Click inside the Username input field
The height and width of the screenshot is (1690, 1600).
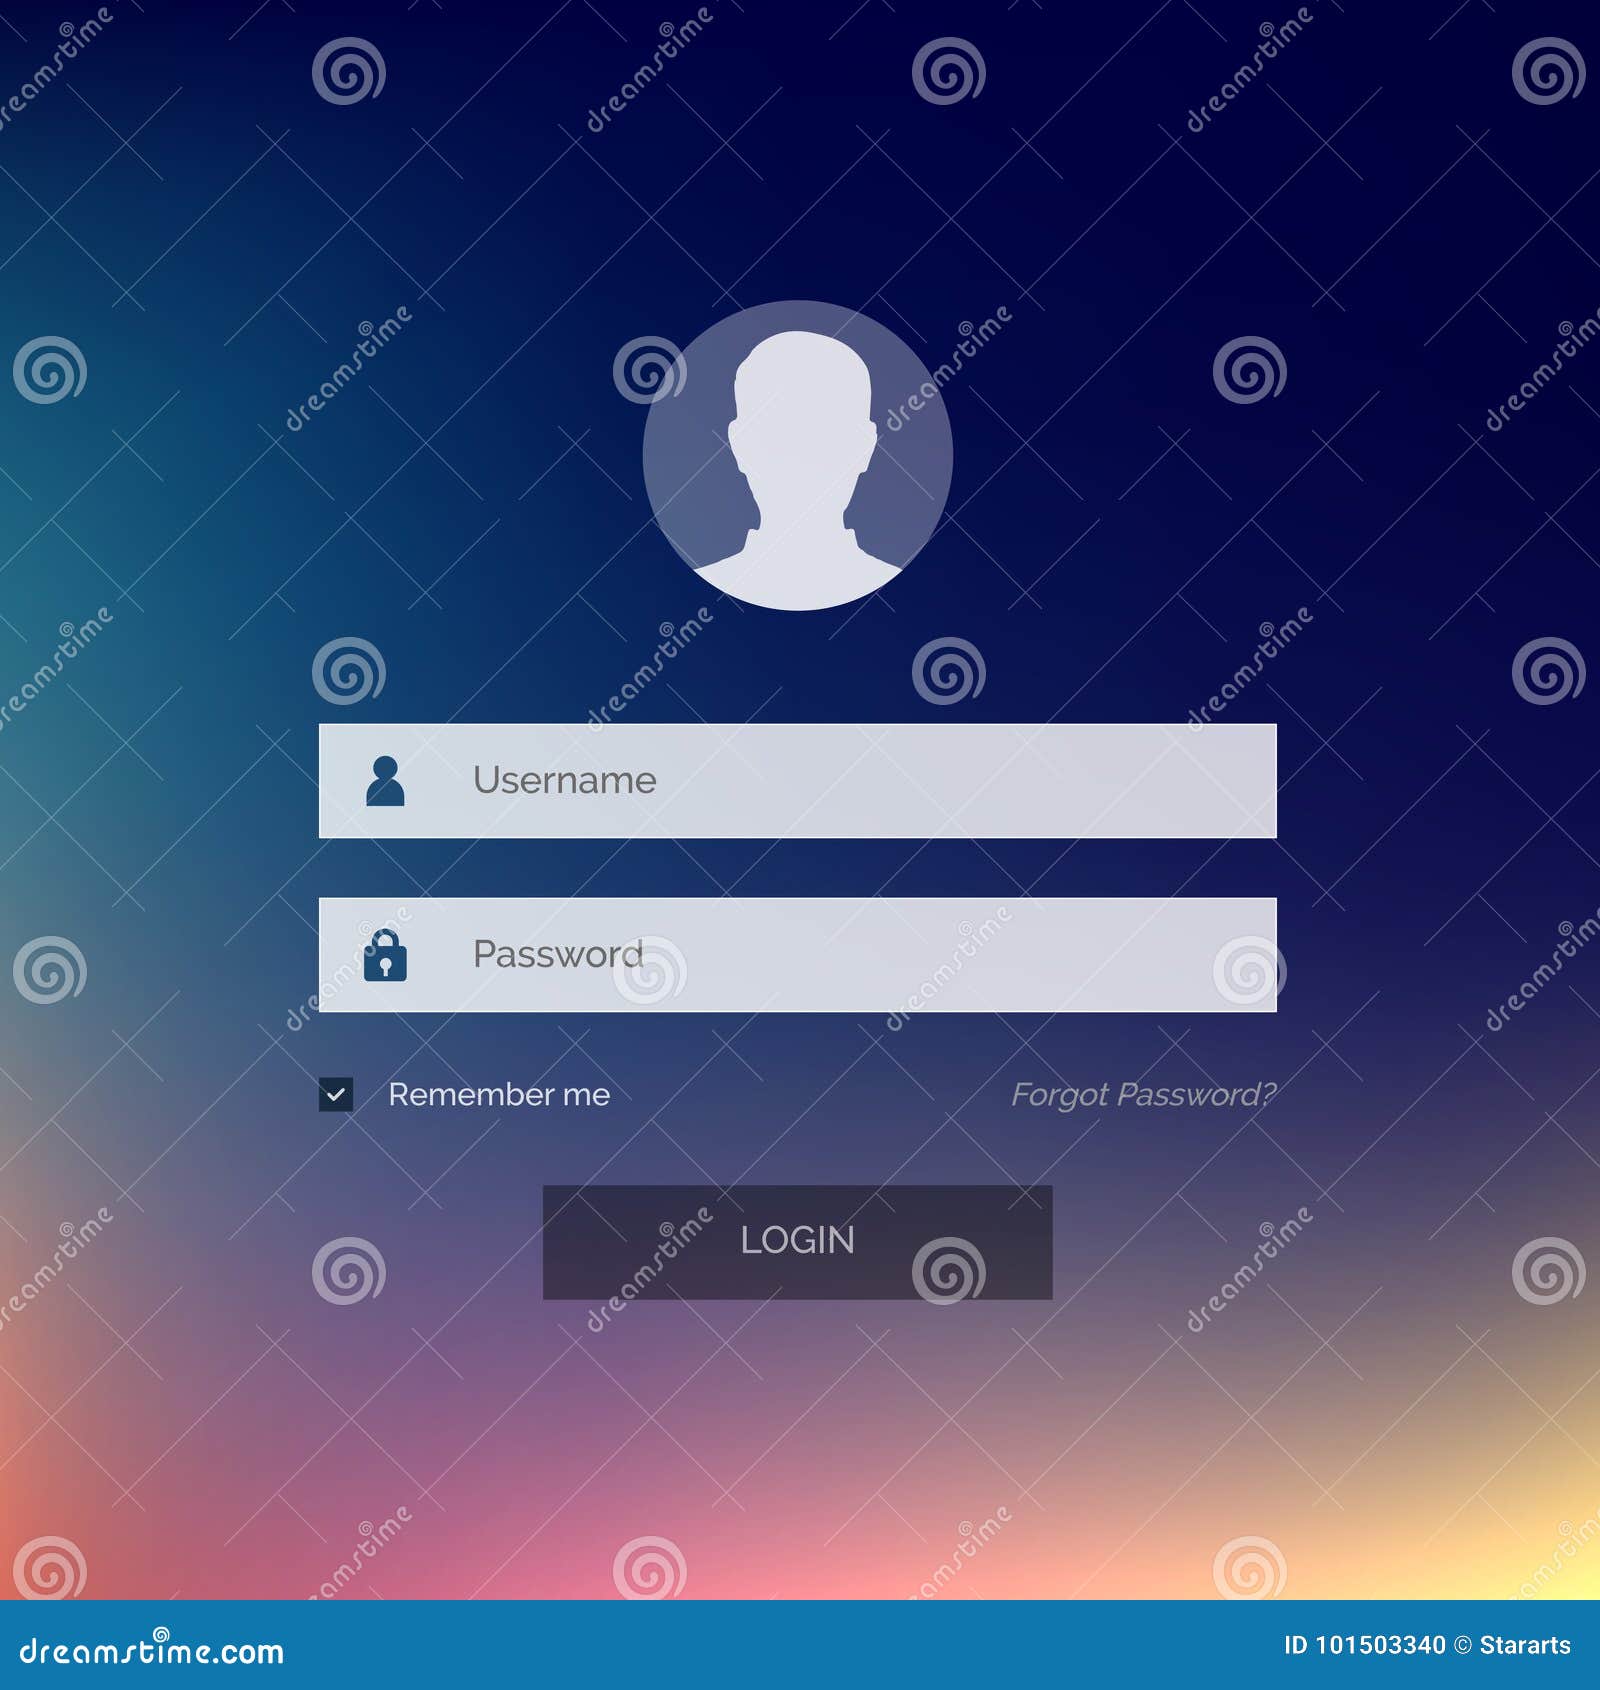(800, 778)
